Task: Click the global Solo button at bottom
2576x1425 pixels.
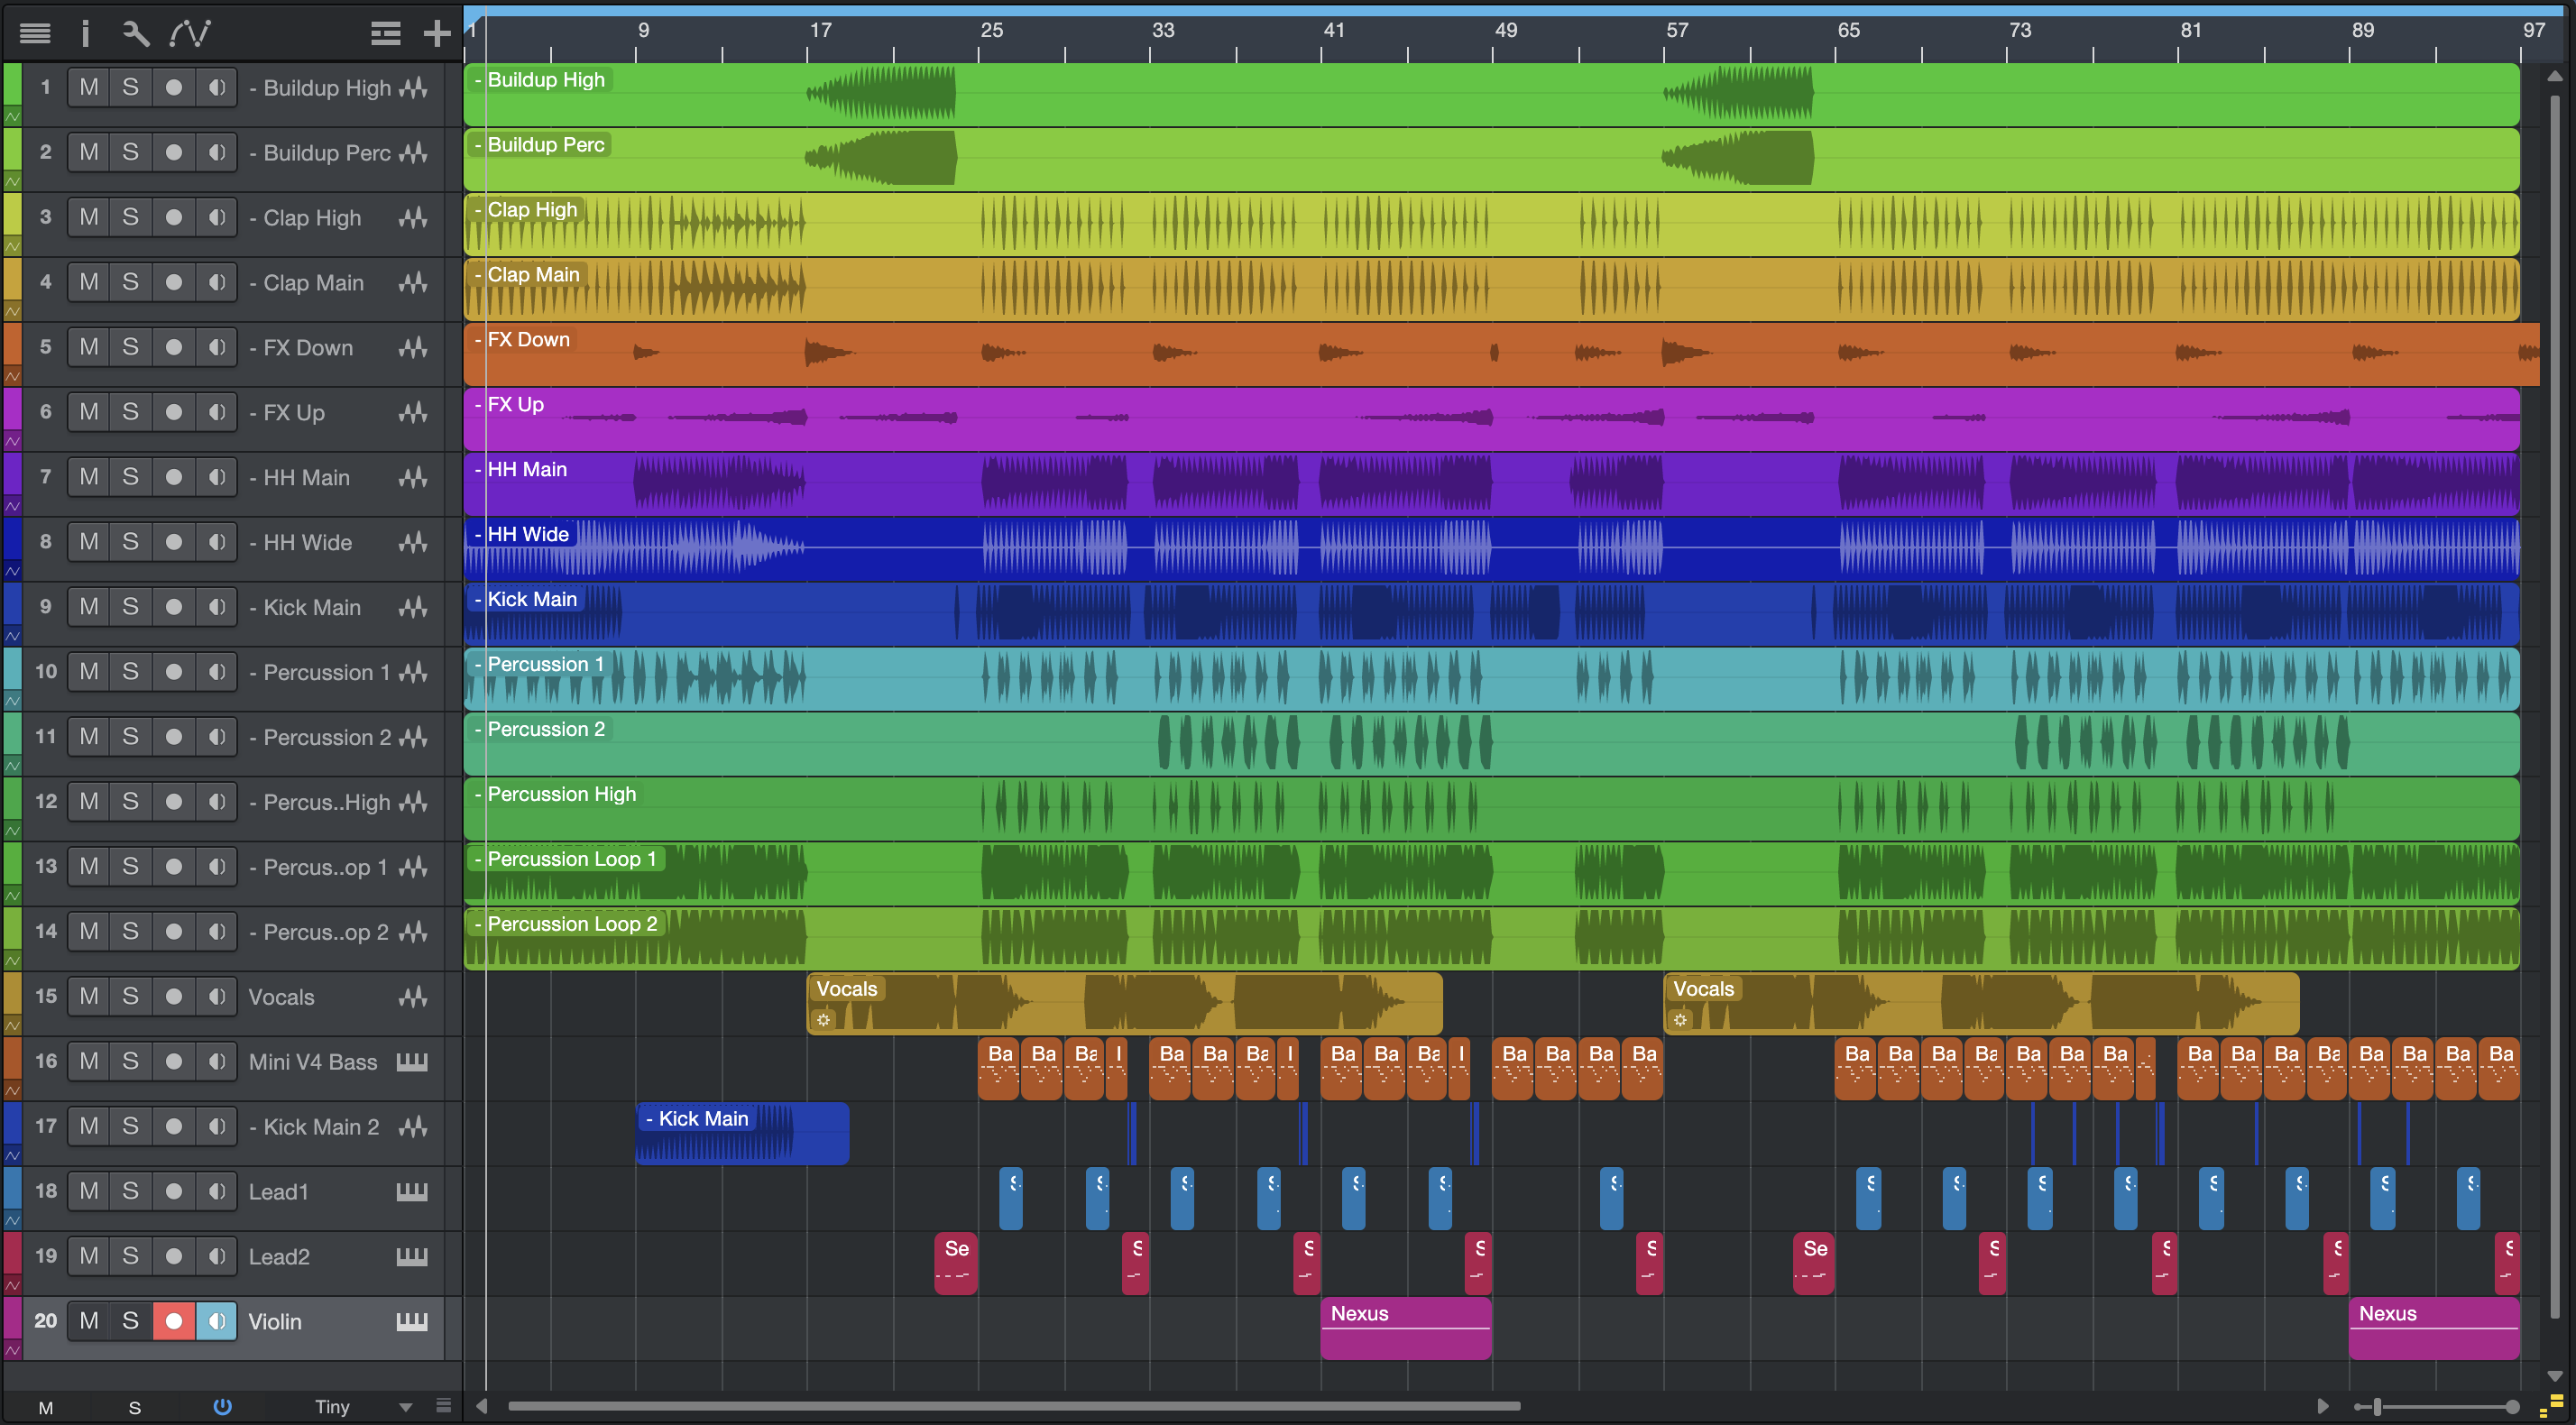Action: pyautogui.click(x=135, y=1407)
